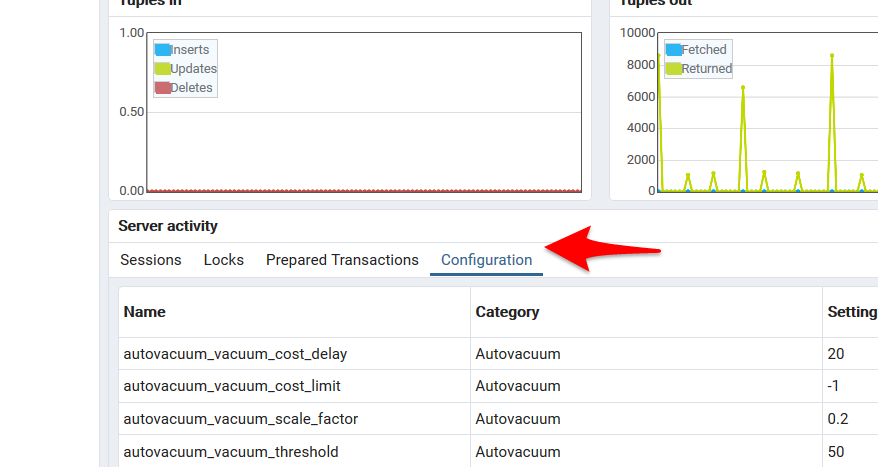Click the autovacuum_vacuum_threshold name cell
The width and height of the screenshot is (878, 467).
pyautogui.click(x=230, y=452)
